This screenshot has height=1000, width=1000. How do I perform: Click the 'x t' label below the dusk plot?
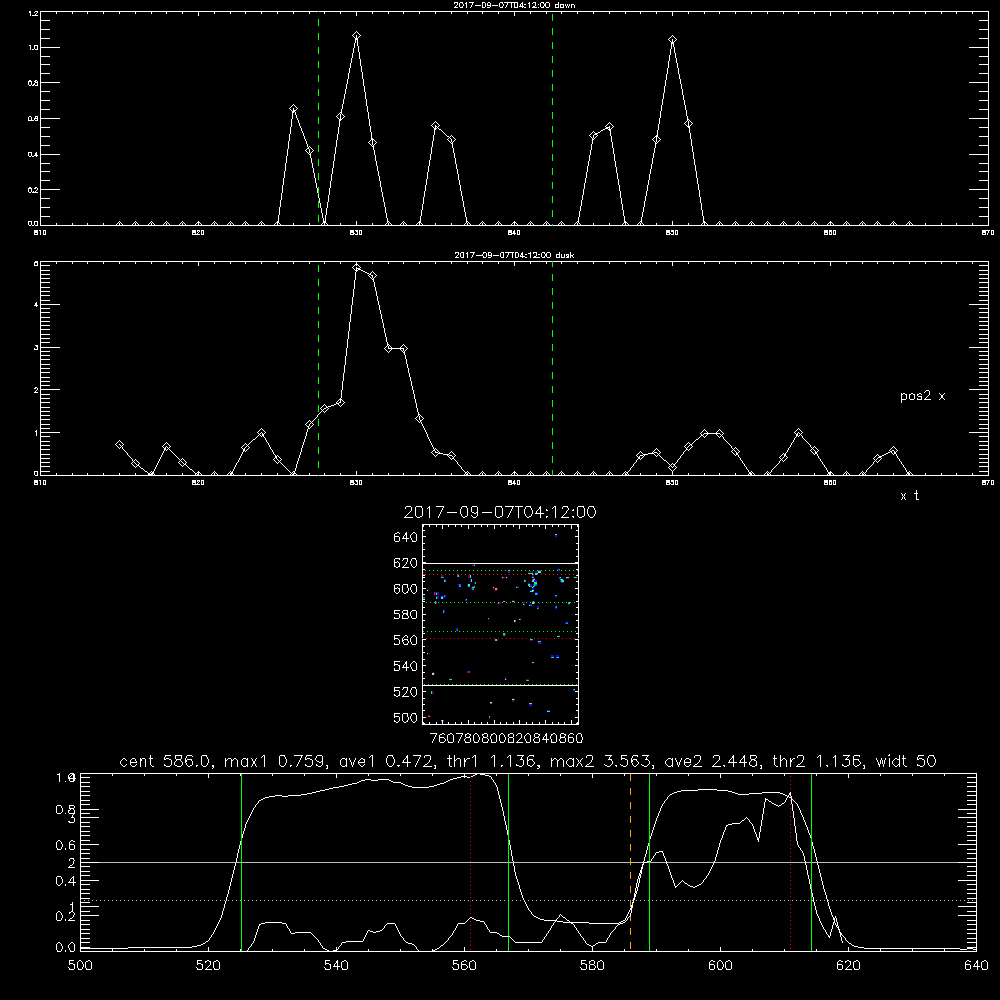pyautogui.click(x=909, y=496)
